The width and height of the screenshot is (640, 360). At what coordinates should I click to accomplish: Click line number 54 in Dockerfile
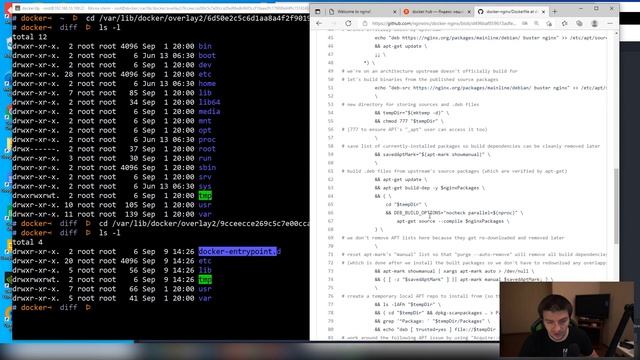click(331, 113)
